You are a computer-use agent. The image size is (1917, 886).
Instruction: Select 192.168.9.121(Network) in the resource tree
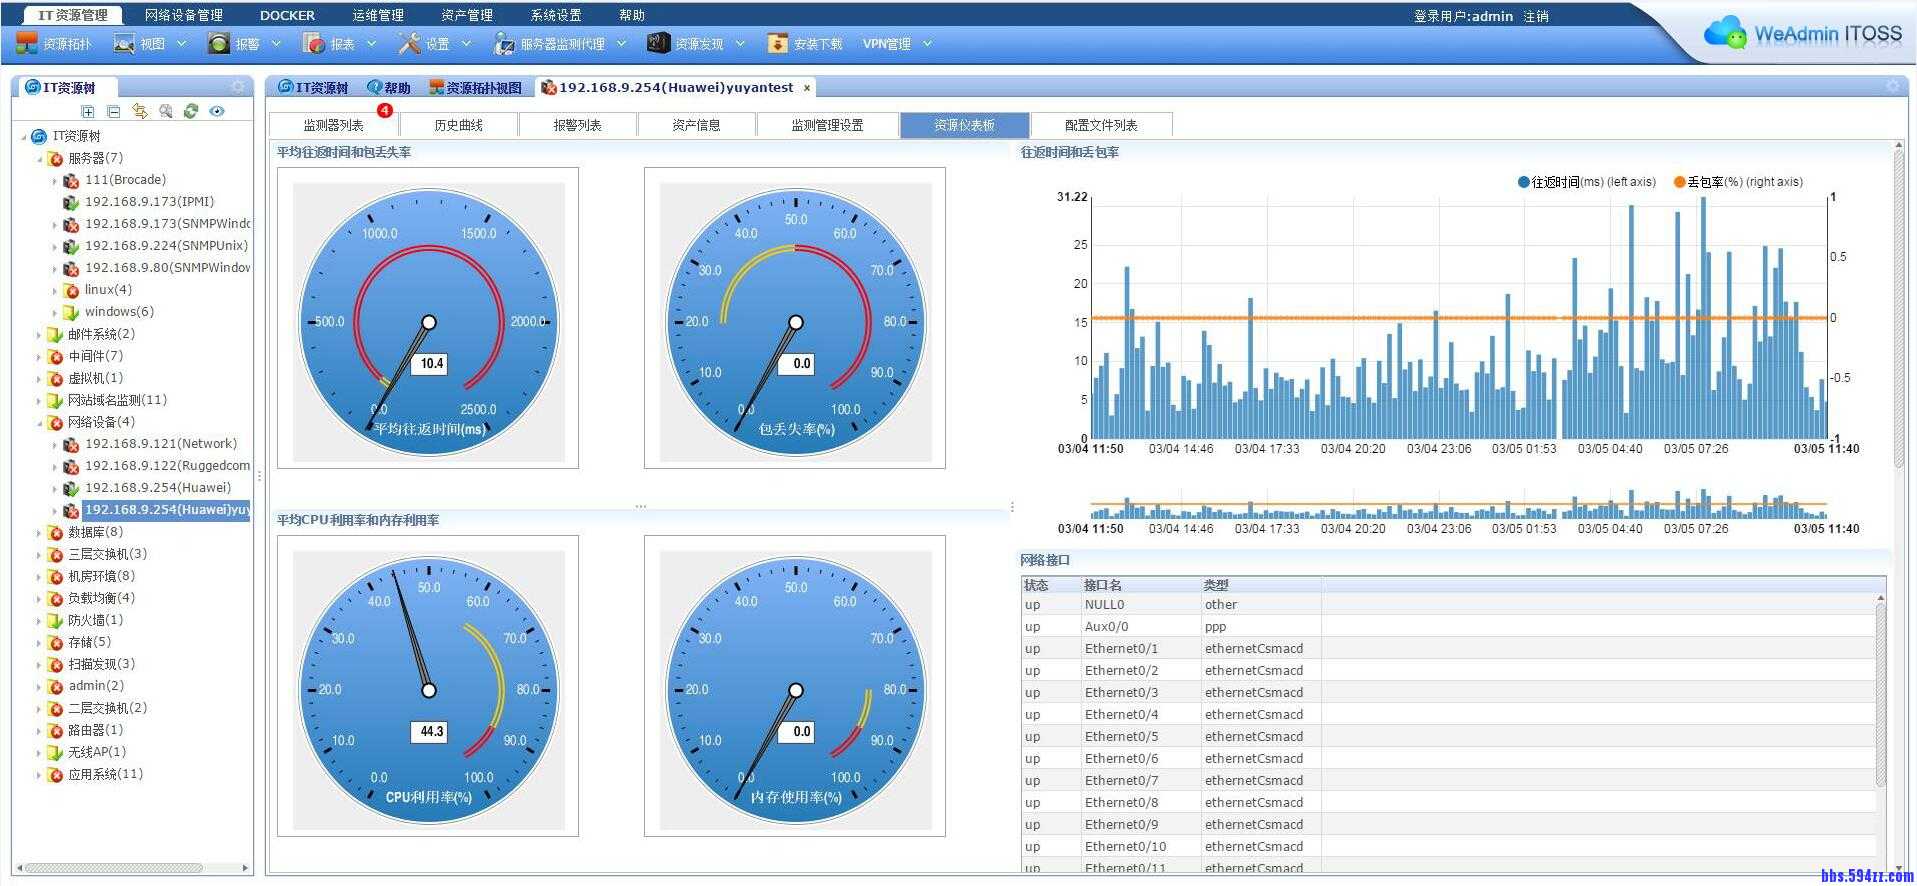click(160, 444)
